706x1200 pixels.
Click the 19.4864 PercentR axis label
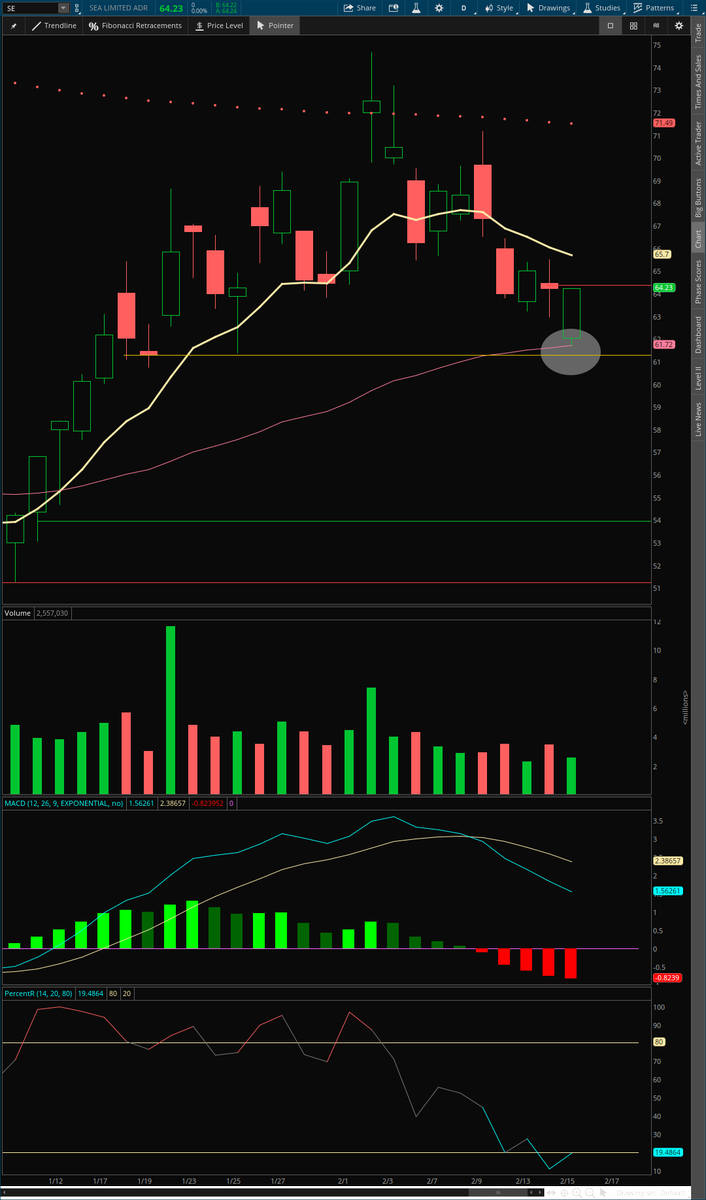pyautogui.click(x=667, y=1153)
